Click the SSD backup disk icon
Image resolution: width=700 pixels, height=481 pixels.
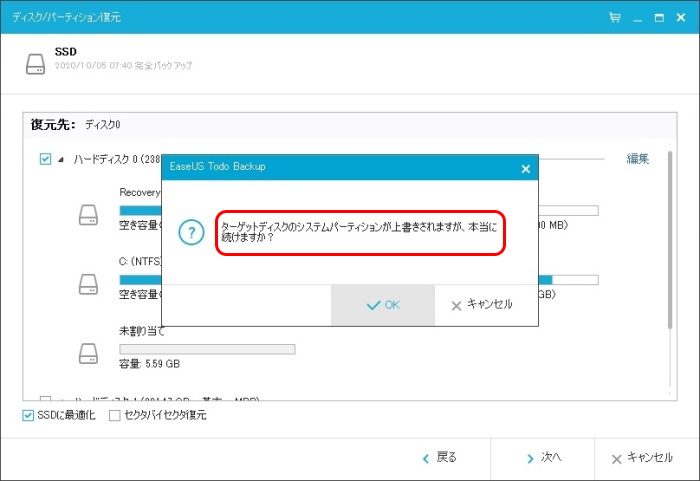35,64
